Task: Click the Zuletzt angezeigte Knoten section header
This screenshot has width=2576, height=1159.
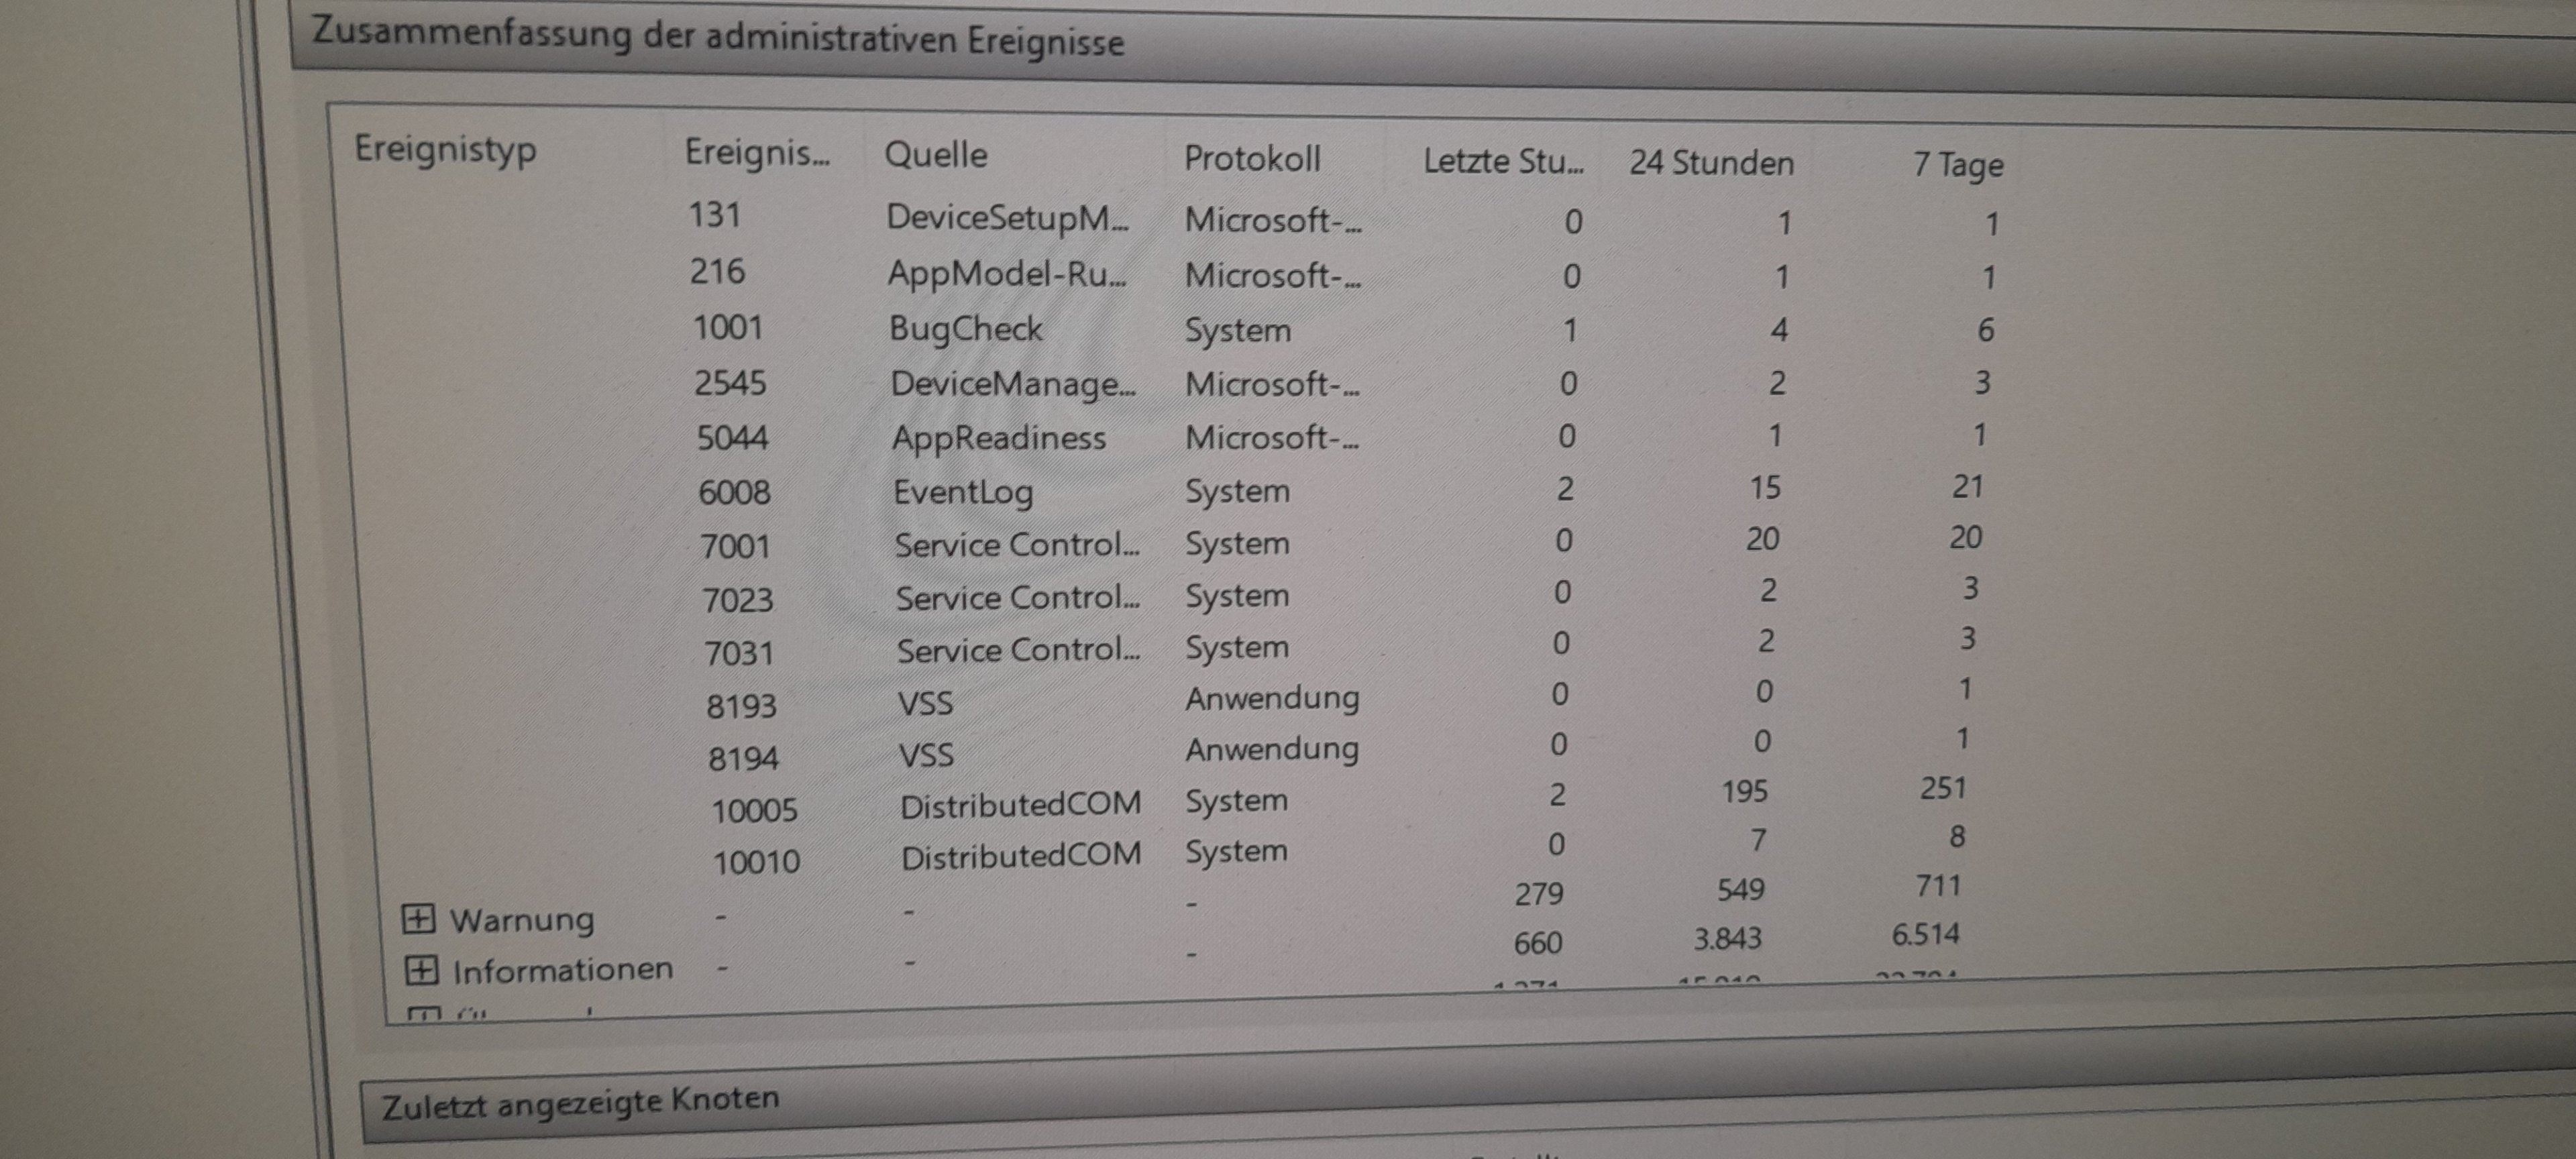Action: pos(580,1103)
